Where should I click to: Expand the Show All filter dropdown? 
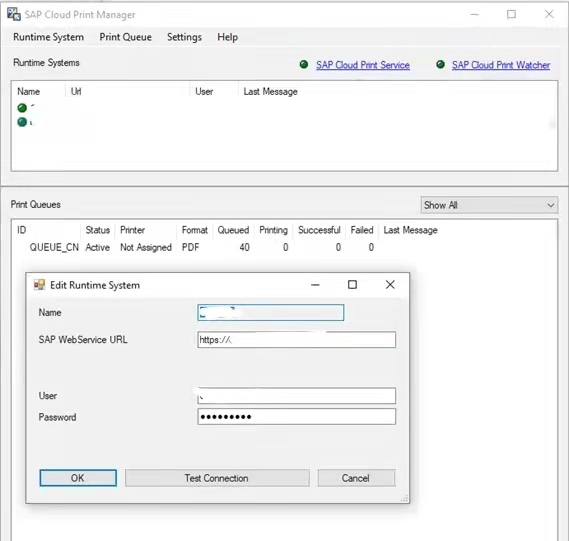click(489, 205)
